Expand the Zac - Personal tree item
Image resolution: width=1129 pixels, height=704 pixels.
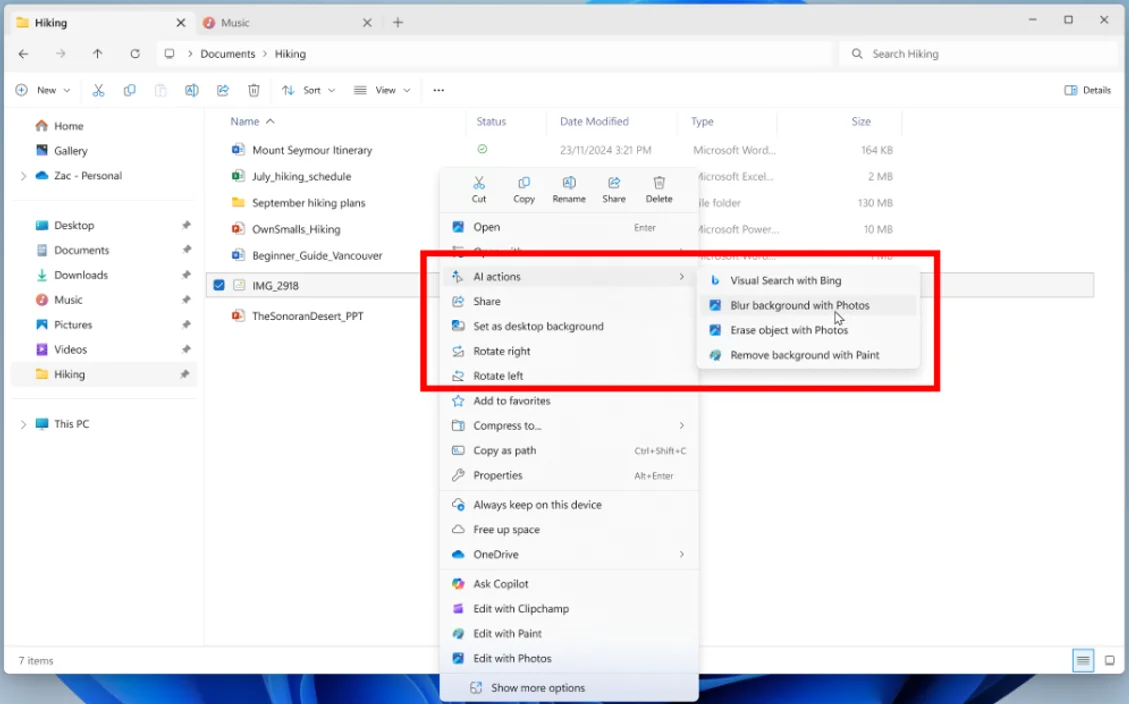point(22,175)
